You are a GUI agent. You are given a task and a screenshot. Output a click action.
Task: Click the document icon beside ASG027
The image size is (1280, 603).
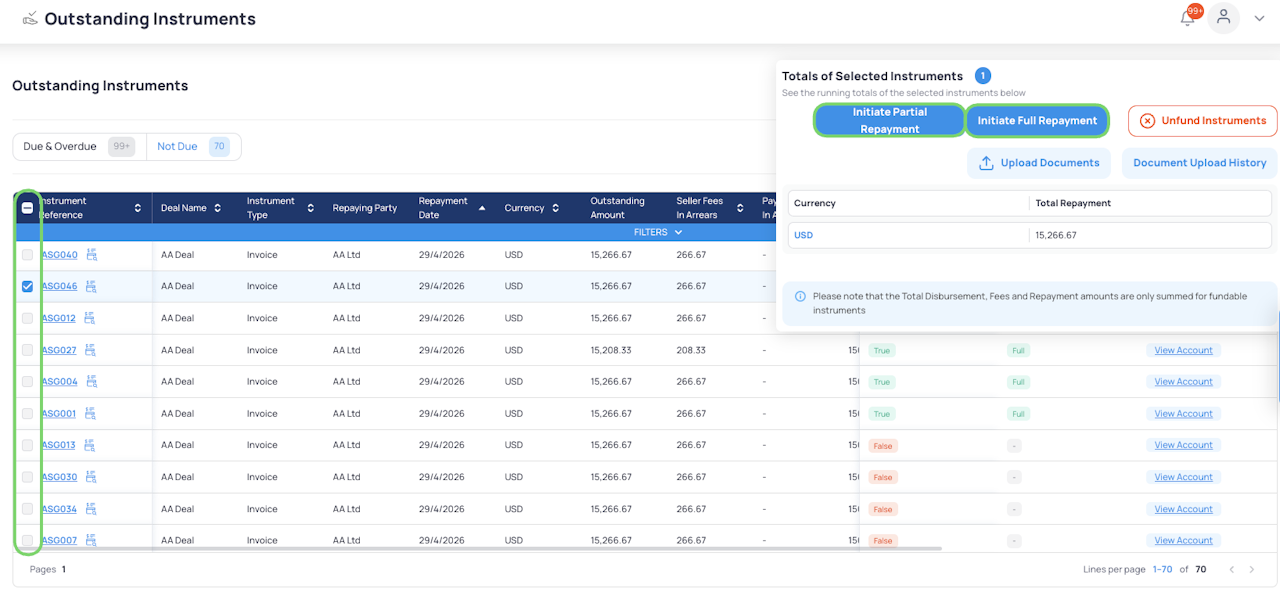pos(91,350)
